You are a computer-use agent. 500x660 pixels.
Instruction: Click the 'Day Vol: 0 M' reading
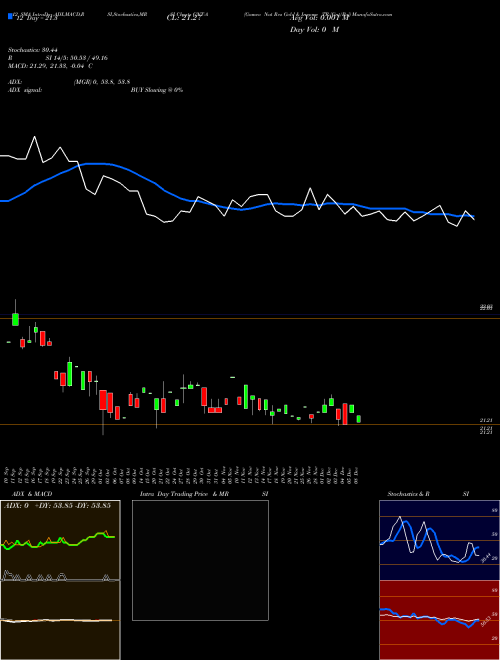(314, 30)
